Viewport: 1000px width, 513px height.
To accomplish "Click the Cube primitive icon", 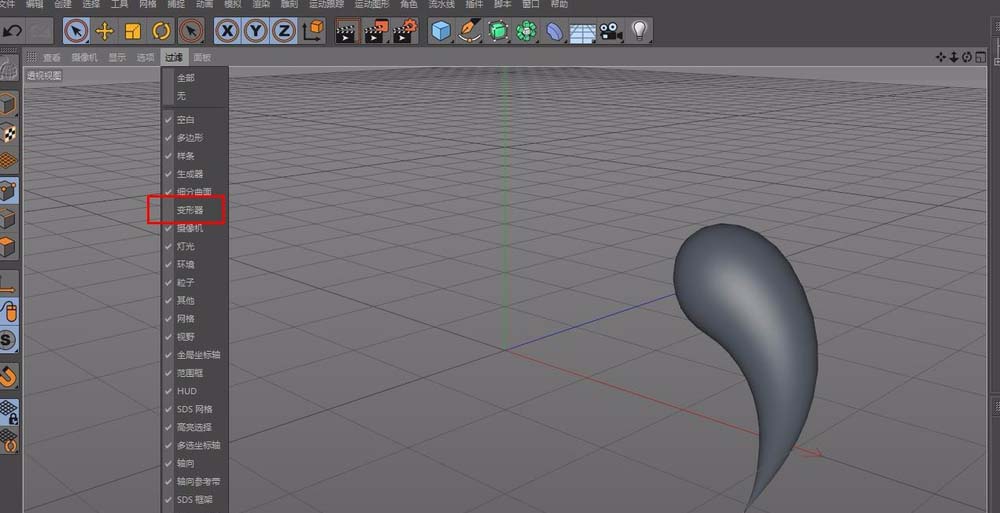I will click(440, 31).
